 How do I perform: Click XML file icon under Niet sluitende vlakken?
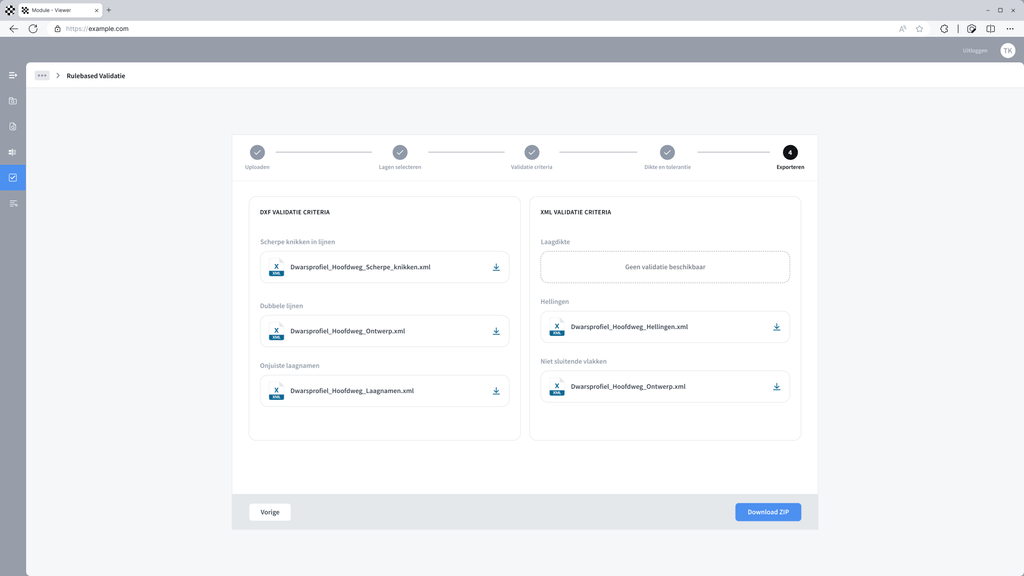(x=556, y=387)
